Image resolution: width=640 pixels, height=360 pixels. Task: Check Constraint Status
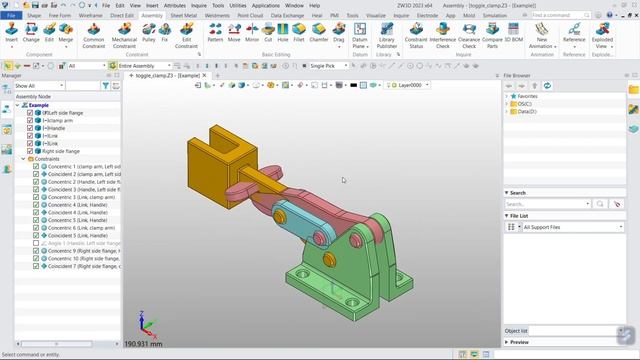(416, 35)
